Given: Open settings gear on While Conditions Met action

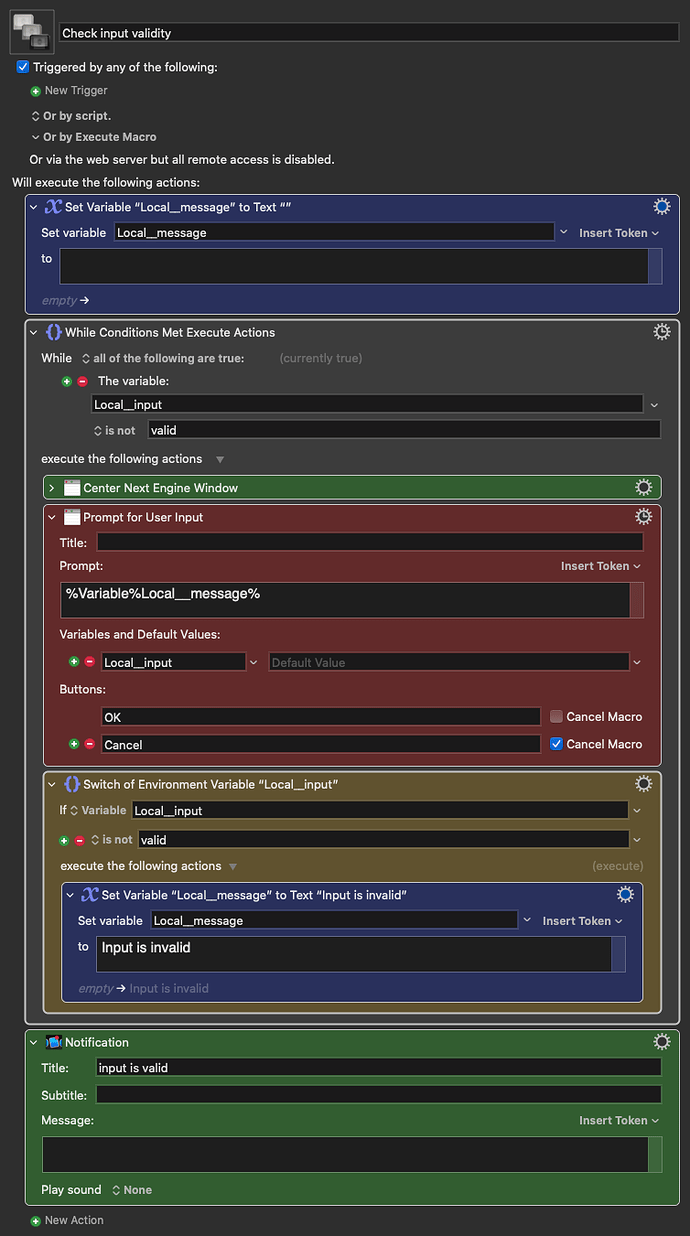Looking at the screenshot, I should 661,331.
